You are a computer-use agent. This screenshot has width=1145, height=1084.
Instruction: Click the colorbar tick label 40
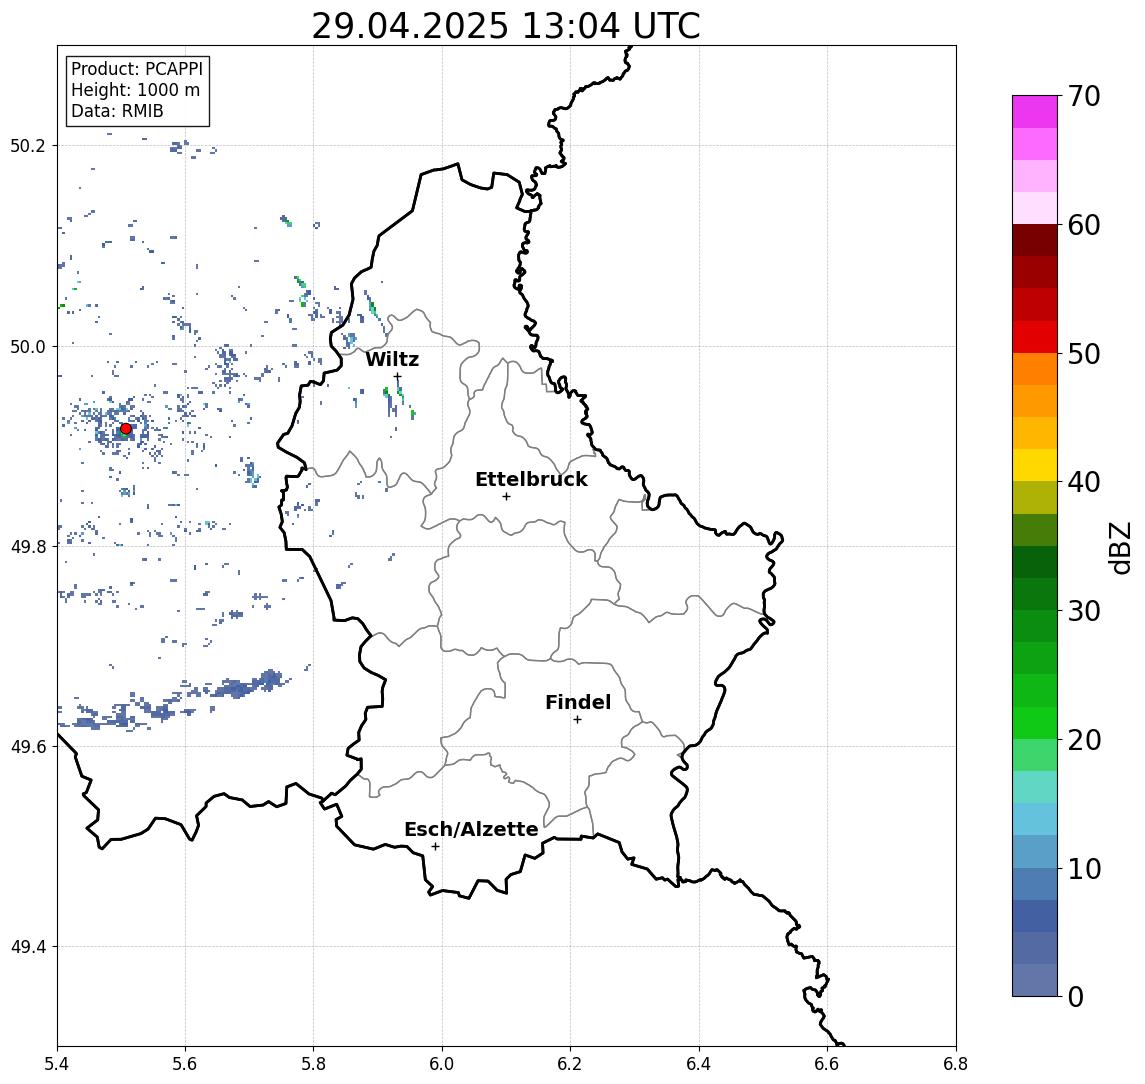1084,482
